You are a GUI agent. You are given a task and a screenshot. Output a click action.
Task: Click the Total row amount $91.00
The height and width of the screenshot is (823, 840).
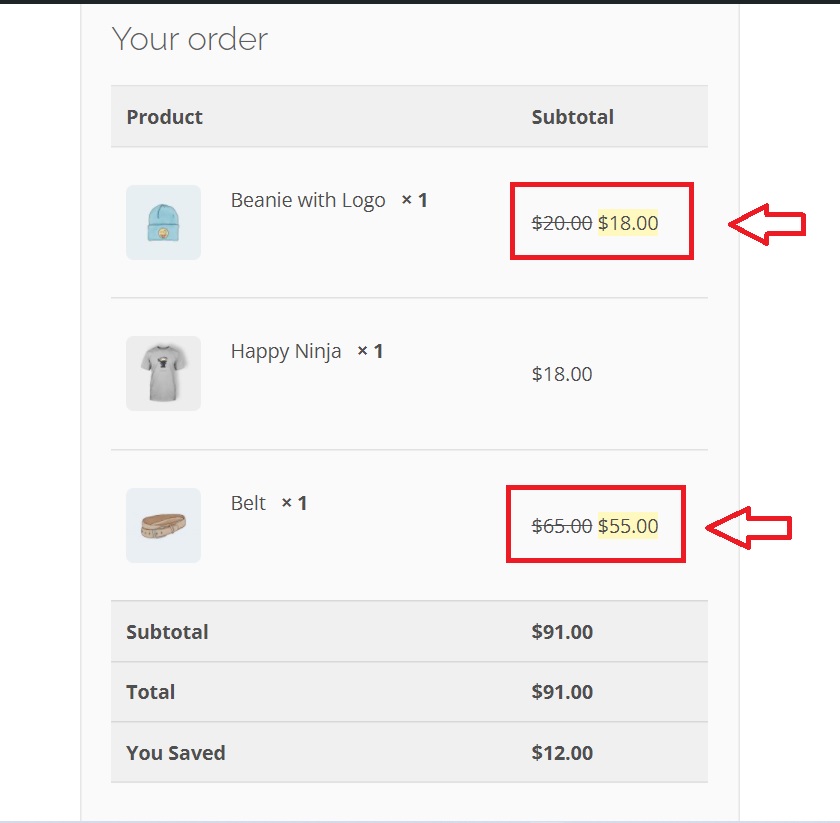(x=562, y=692)
